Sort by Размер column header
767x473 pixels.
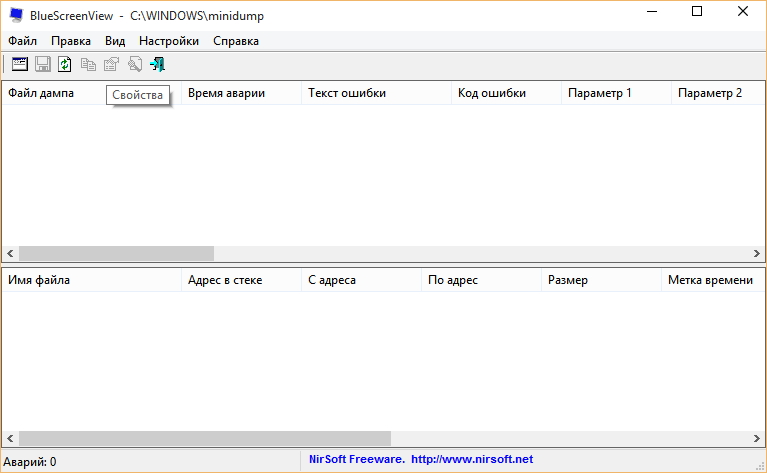601,280
